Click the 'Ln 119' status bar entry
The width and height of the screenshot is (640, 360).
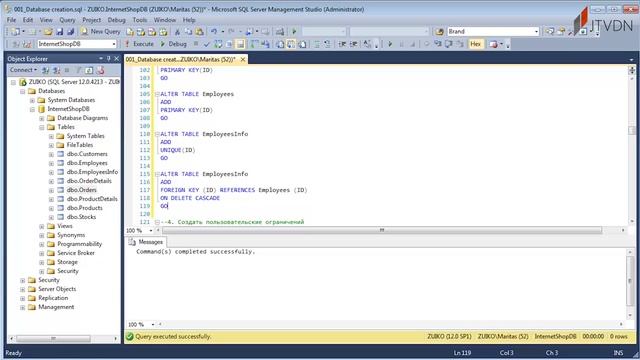coord(462,353)
